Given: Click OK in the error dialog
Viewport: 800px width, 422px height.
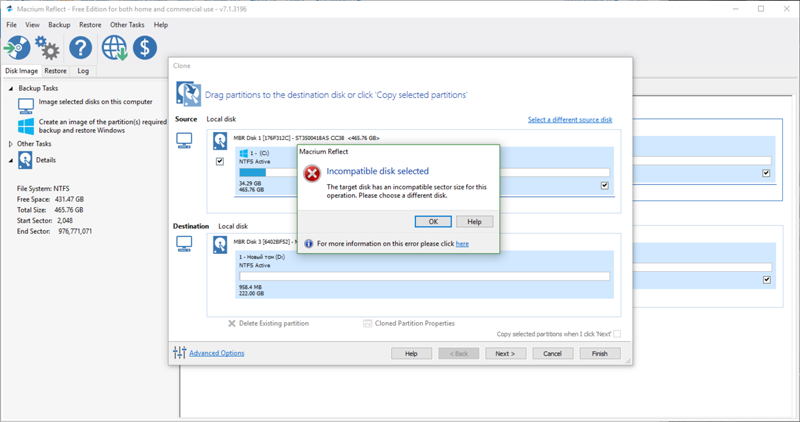Looking at the screenshot, I should pos(433,221).
